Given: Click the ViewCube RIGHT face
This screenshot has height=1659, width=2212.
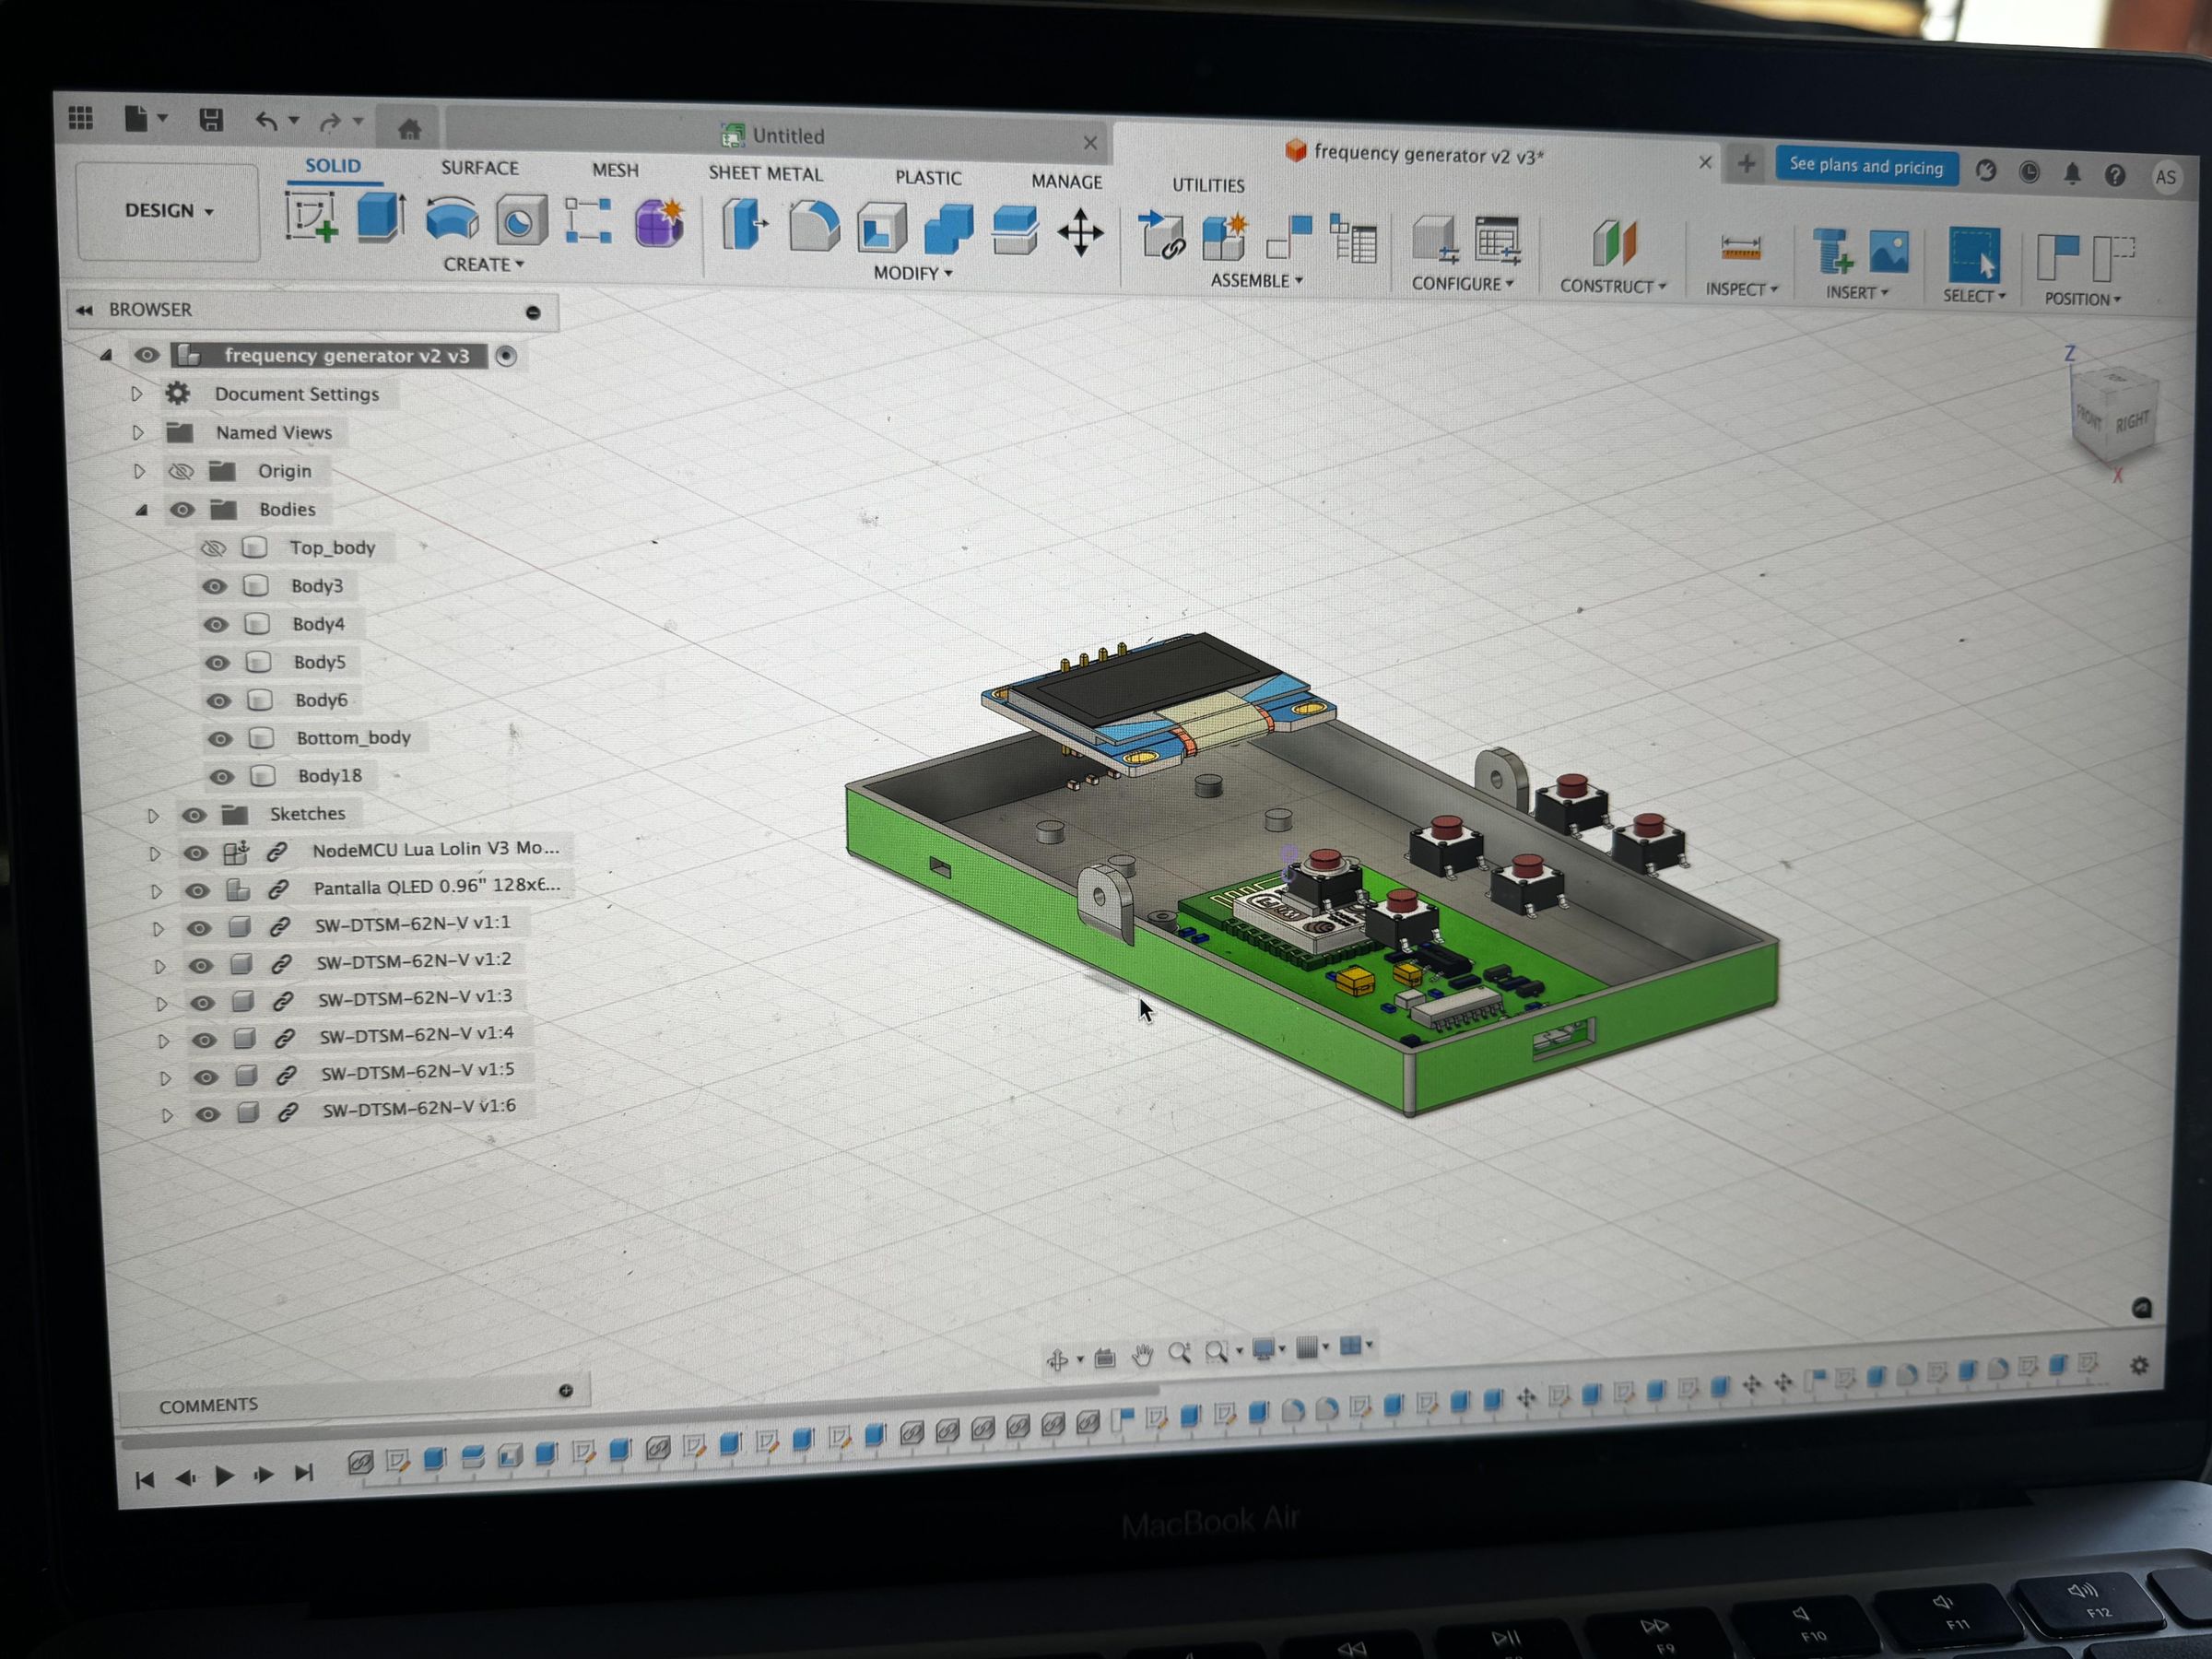Looking at the screenshot, I should [2130, 421].
